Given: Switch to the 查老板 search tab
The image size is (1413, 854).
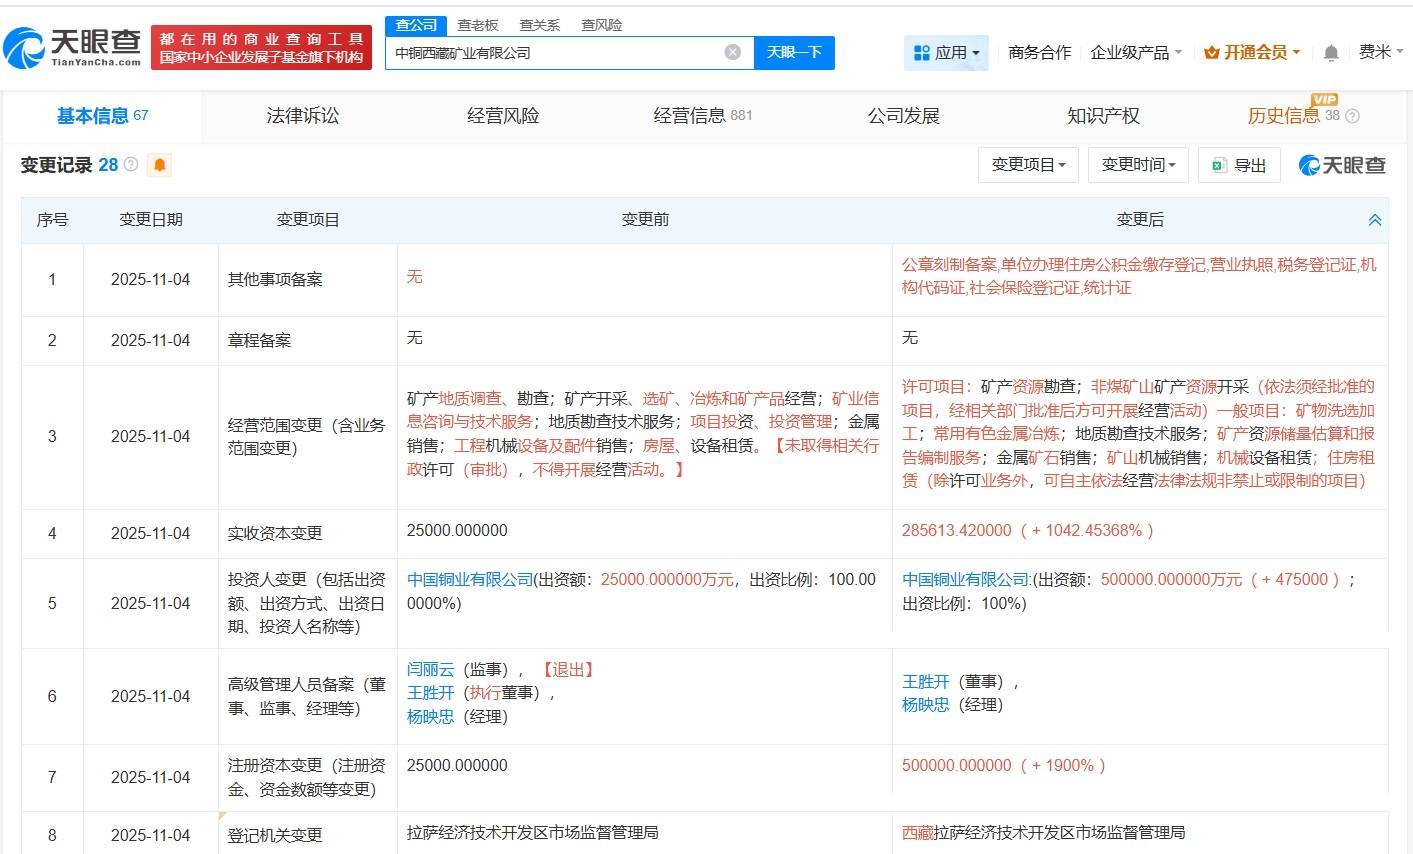Looking at the screenshot, I should tap(477, 25).
